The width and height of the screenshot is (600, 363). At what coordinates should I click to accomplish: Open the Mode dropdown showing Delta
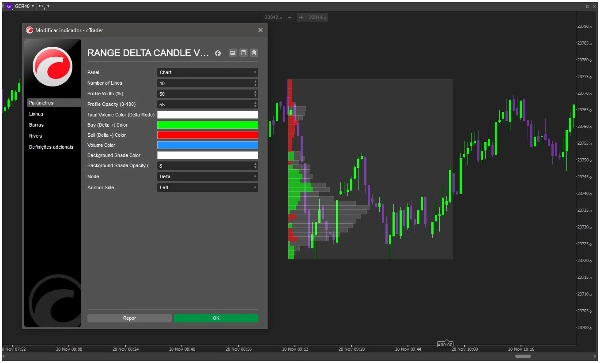click(207, 176)
